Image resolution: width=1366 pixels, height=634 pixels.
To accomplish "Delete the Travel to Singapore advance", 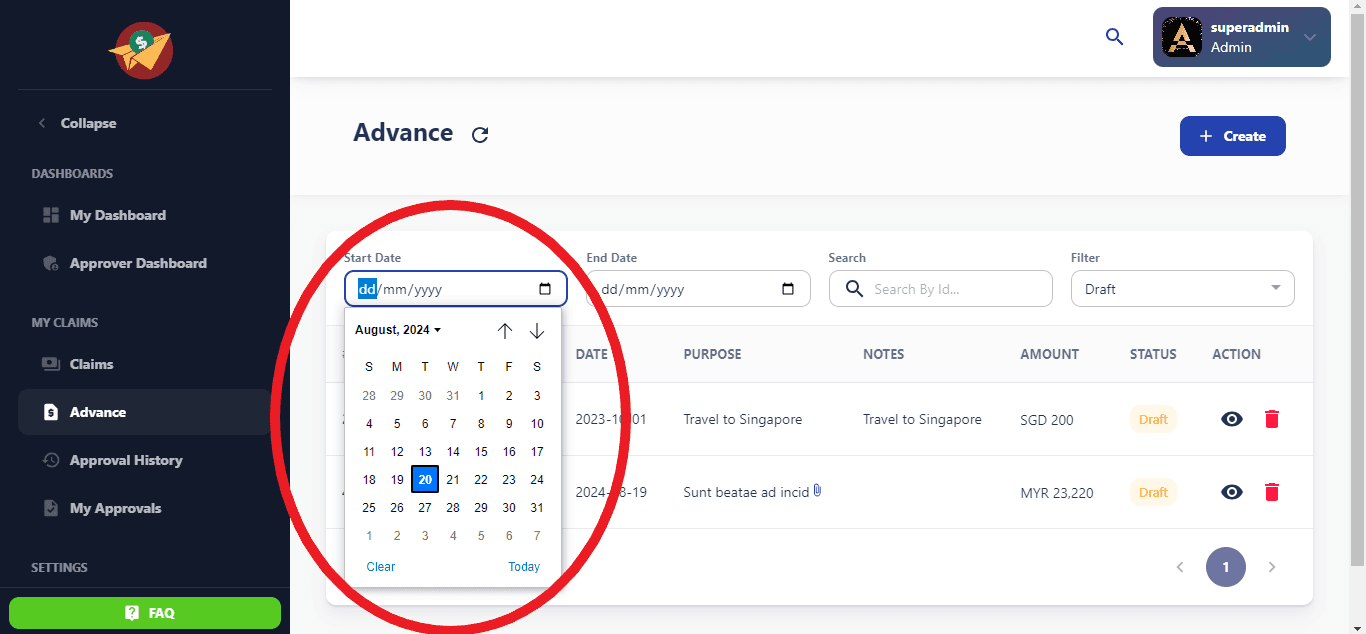I will pyautogui.click(x=1271, y=419).
